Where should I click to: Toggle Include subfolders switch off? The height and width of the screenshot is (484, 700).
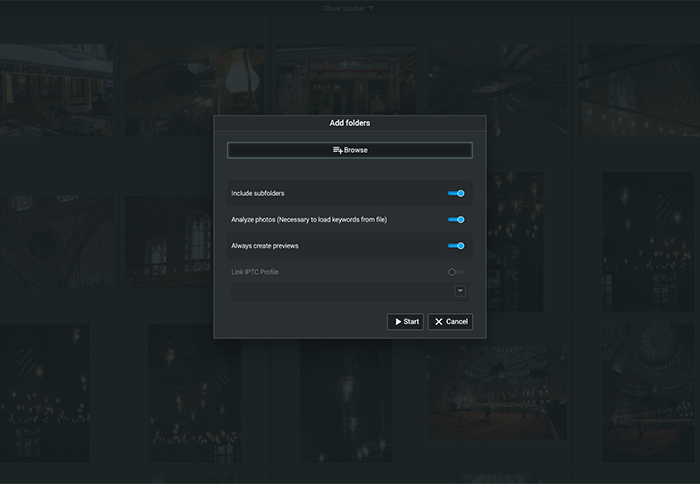[x=456, y=194]
